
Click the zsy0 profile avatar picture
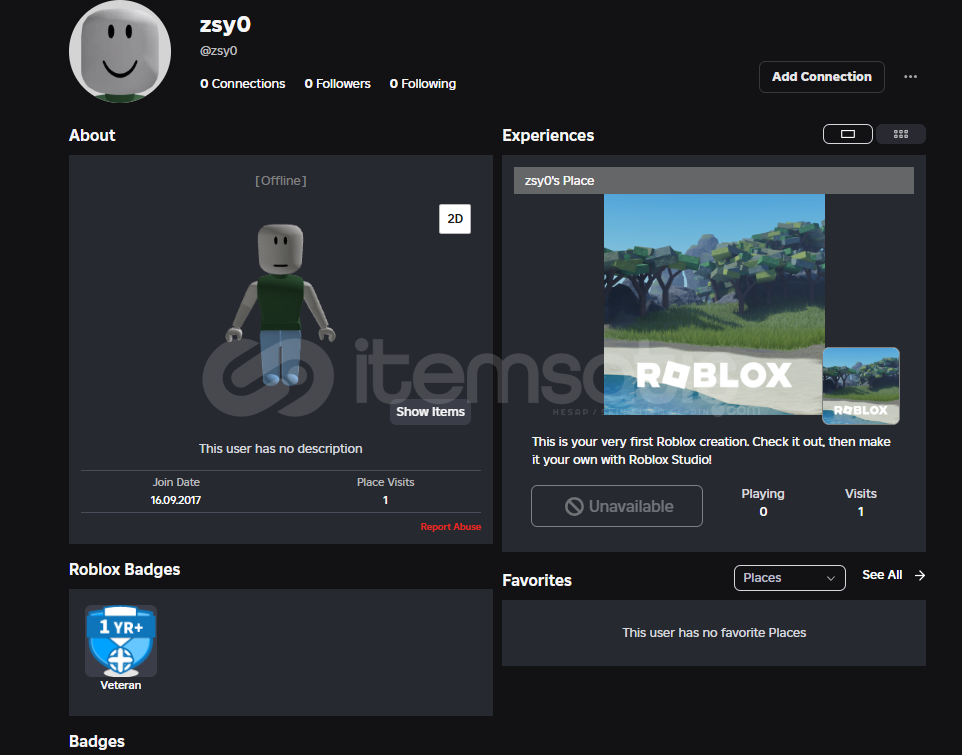[x=119, y=52]
